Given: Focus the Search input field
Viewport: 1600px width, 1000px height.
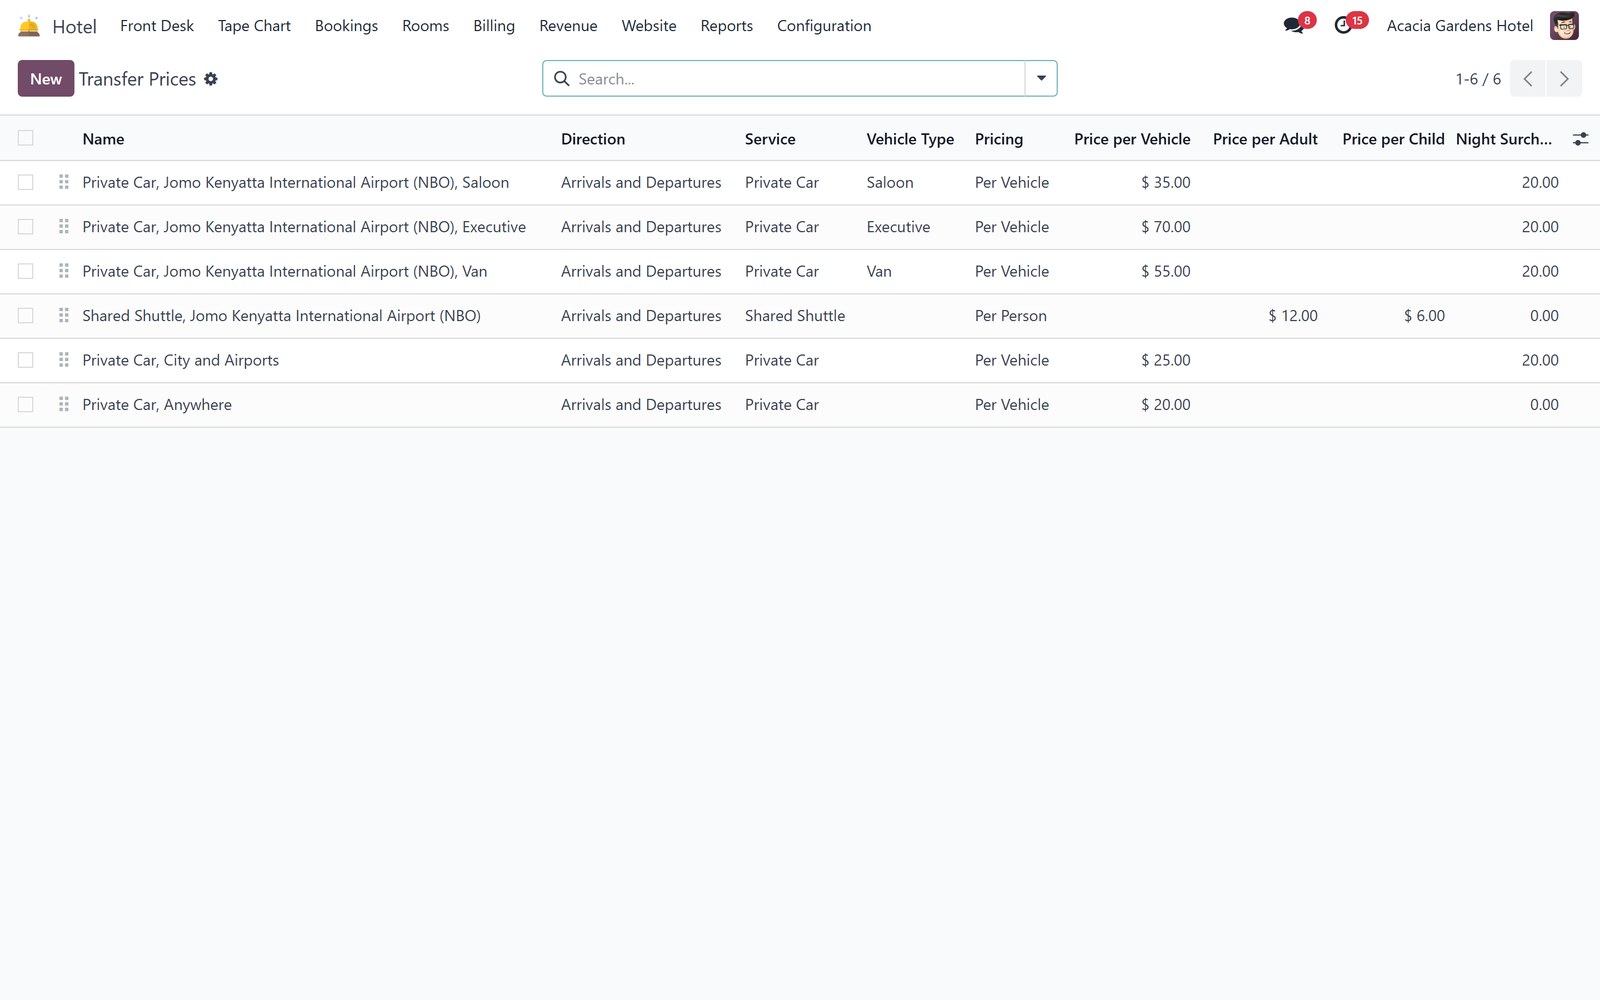Looking at the screenshot, I should click(798, 79).
